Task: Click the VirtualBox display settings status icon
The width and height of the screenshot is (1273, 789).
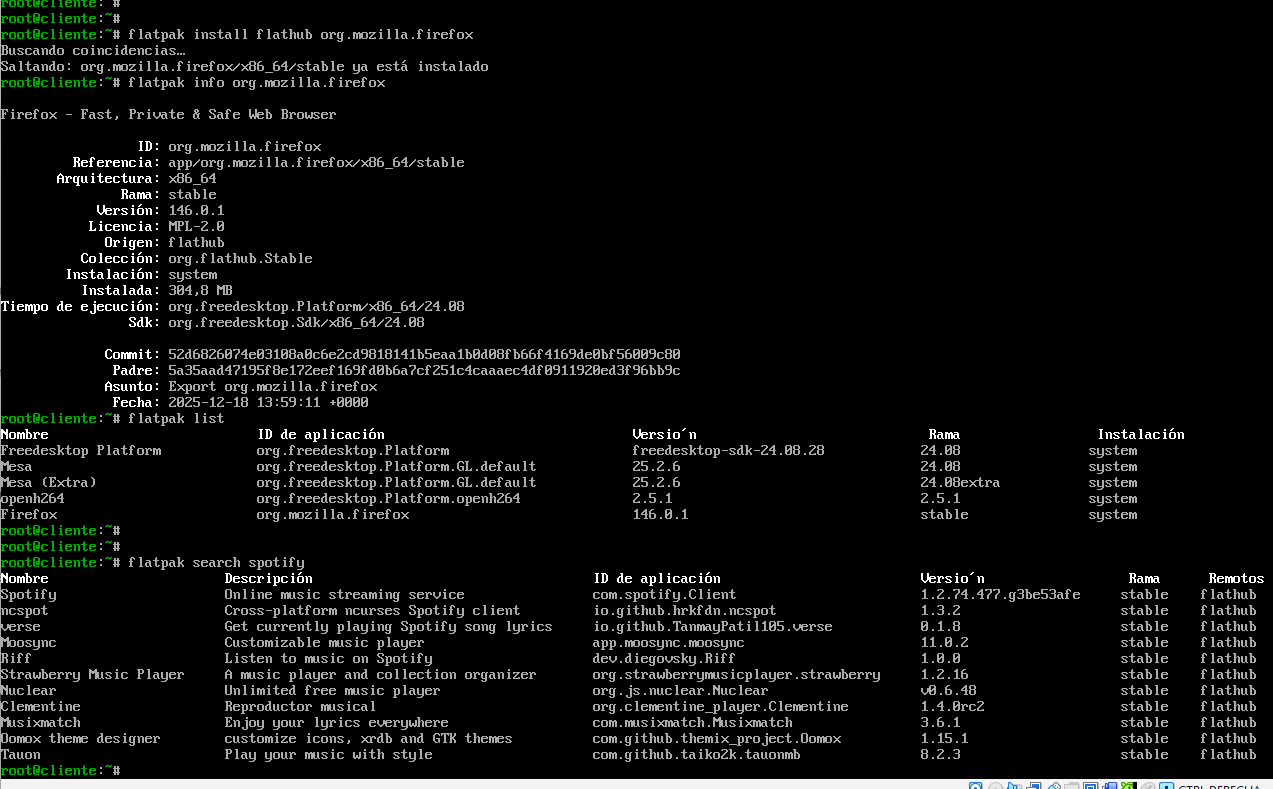Action: click(1090, 785)
